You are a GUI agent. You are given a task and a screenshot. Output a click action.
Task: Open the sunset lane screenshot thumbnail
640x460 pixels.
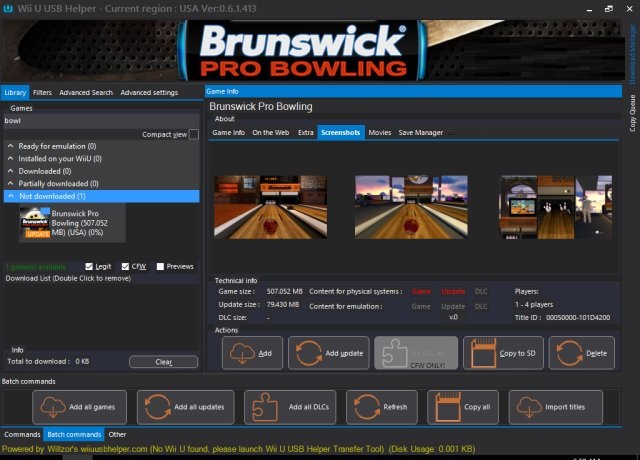[x=411, y=207]
